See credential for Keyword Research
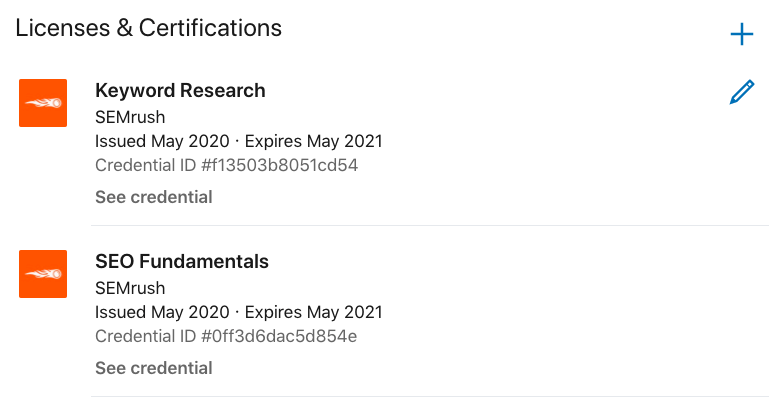This screenshot has width=769, height=399. click(154, 197)
